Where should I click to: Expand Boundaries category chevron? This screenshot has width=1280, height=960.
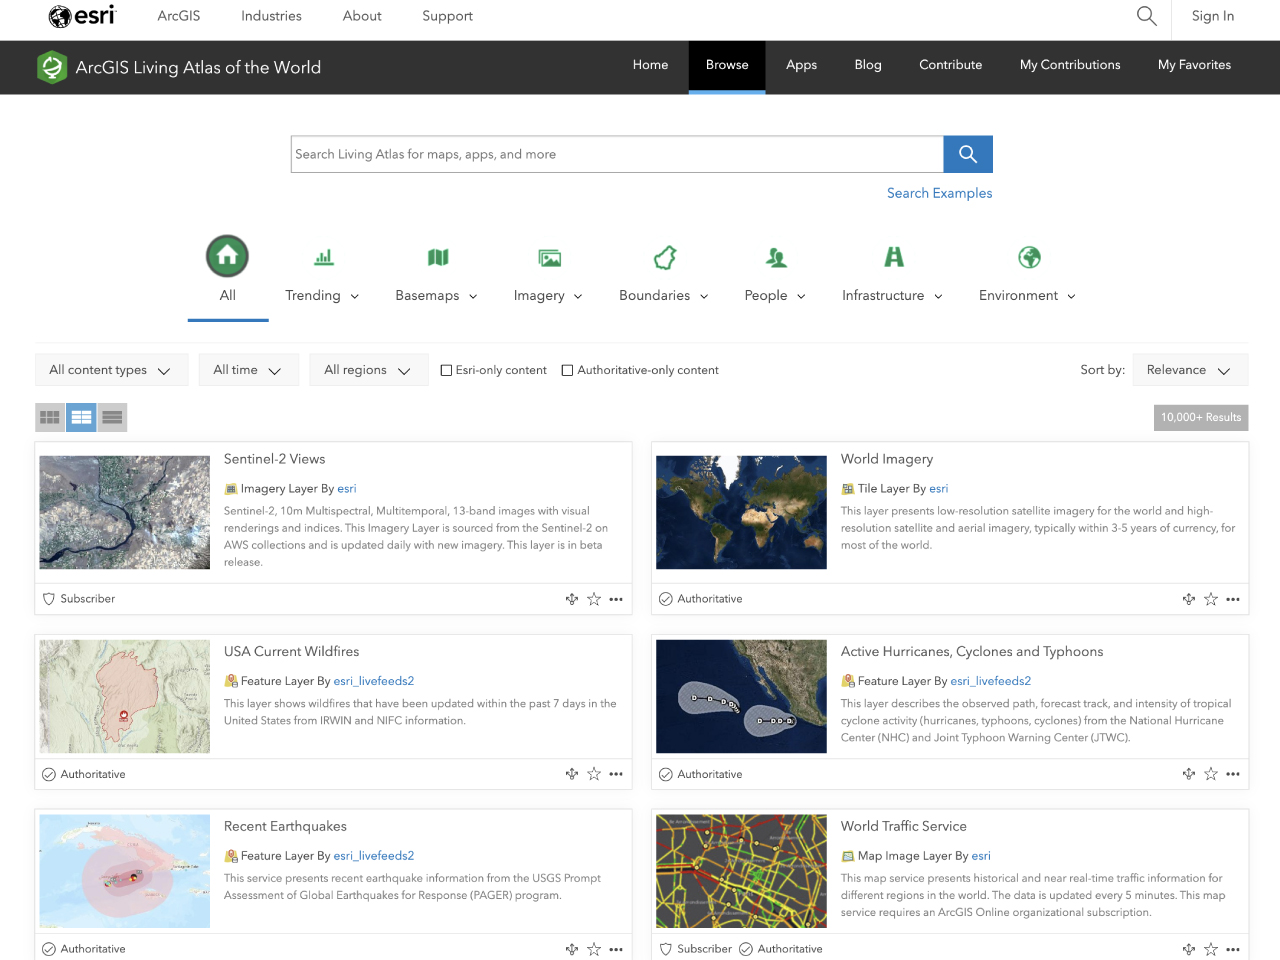[x=704, y=296]
